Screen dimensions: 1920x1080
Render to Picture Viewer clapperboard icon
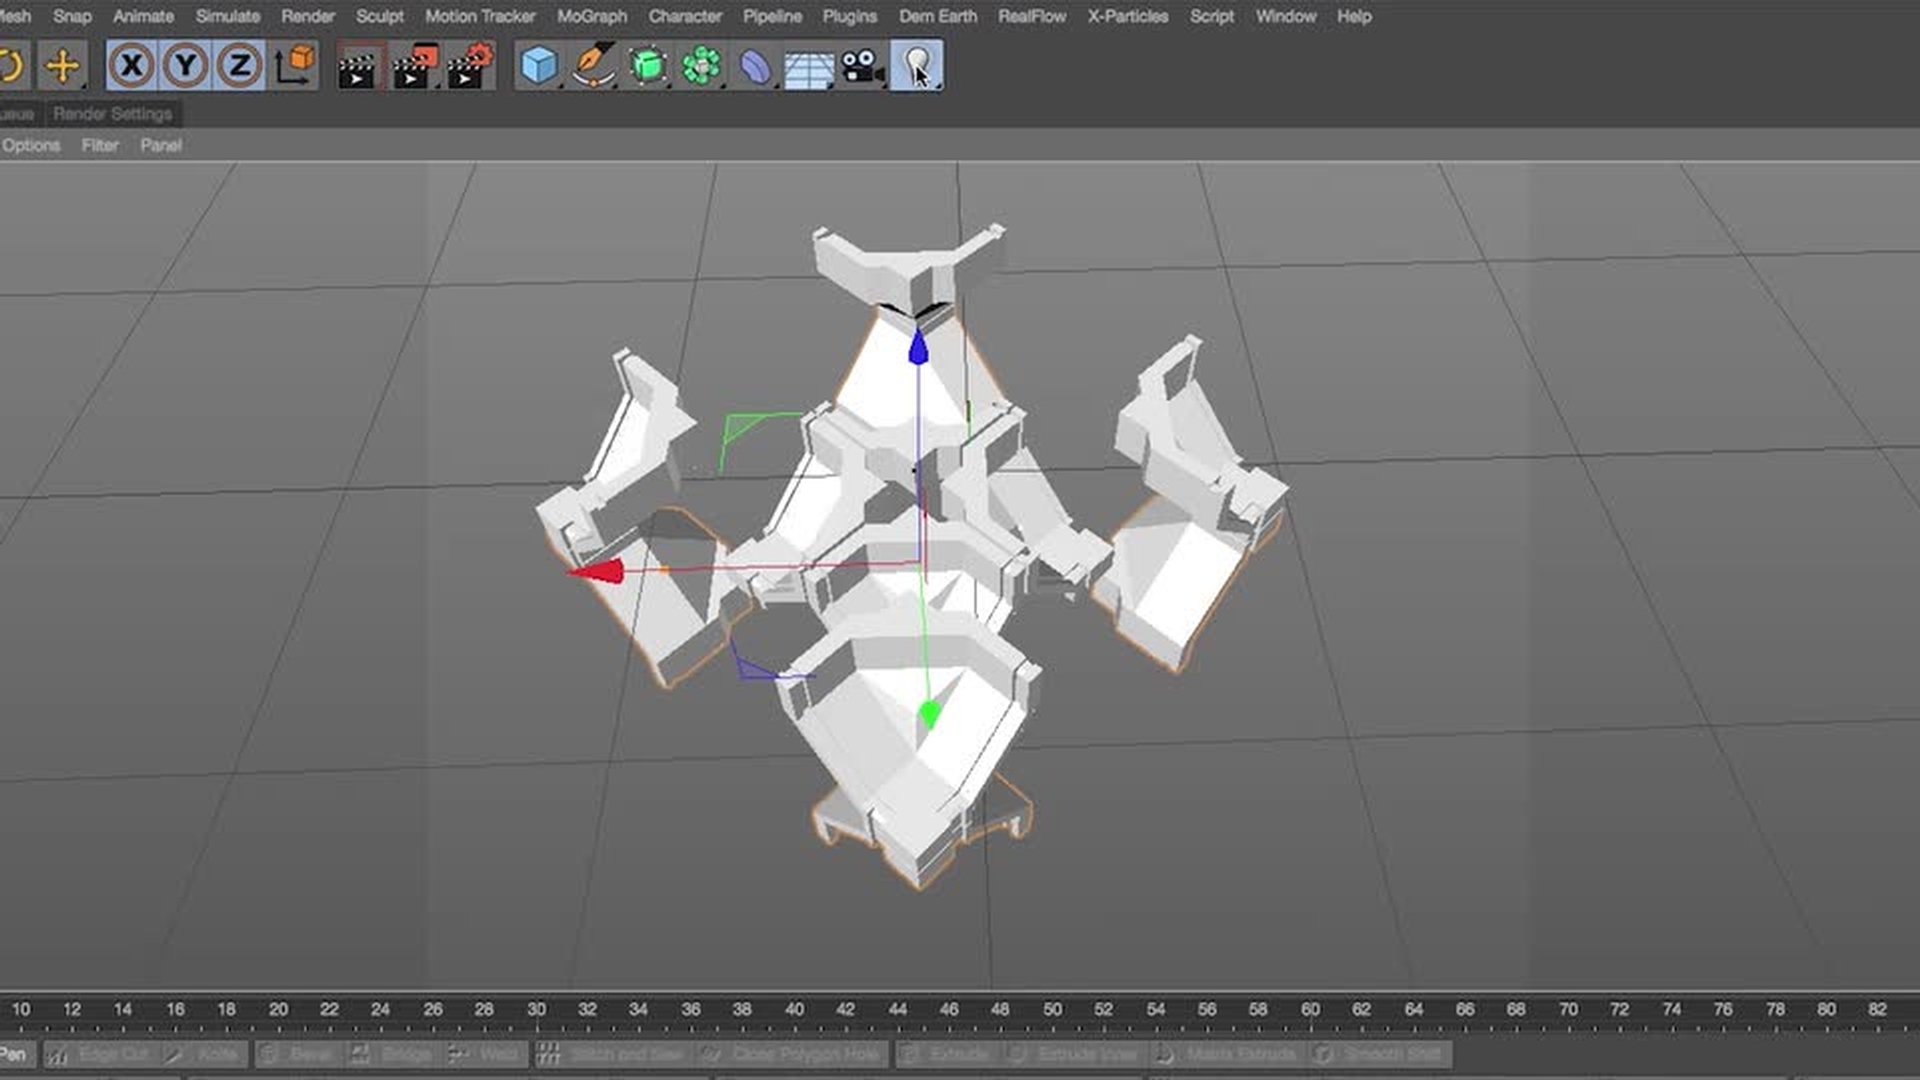(415, 67)
